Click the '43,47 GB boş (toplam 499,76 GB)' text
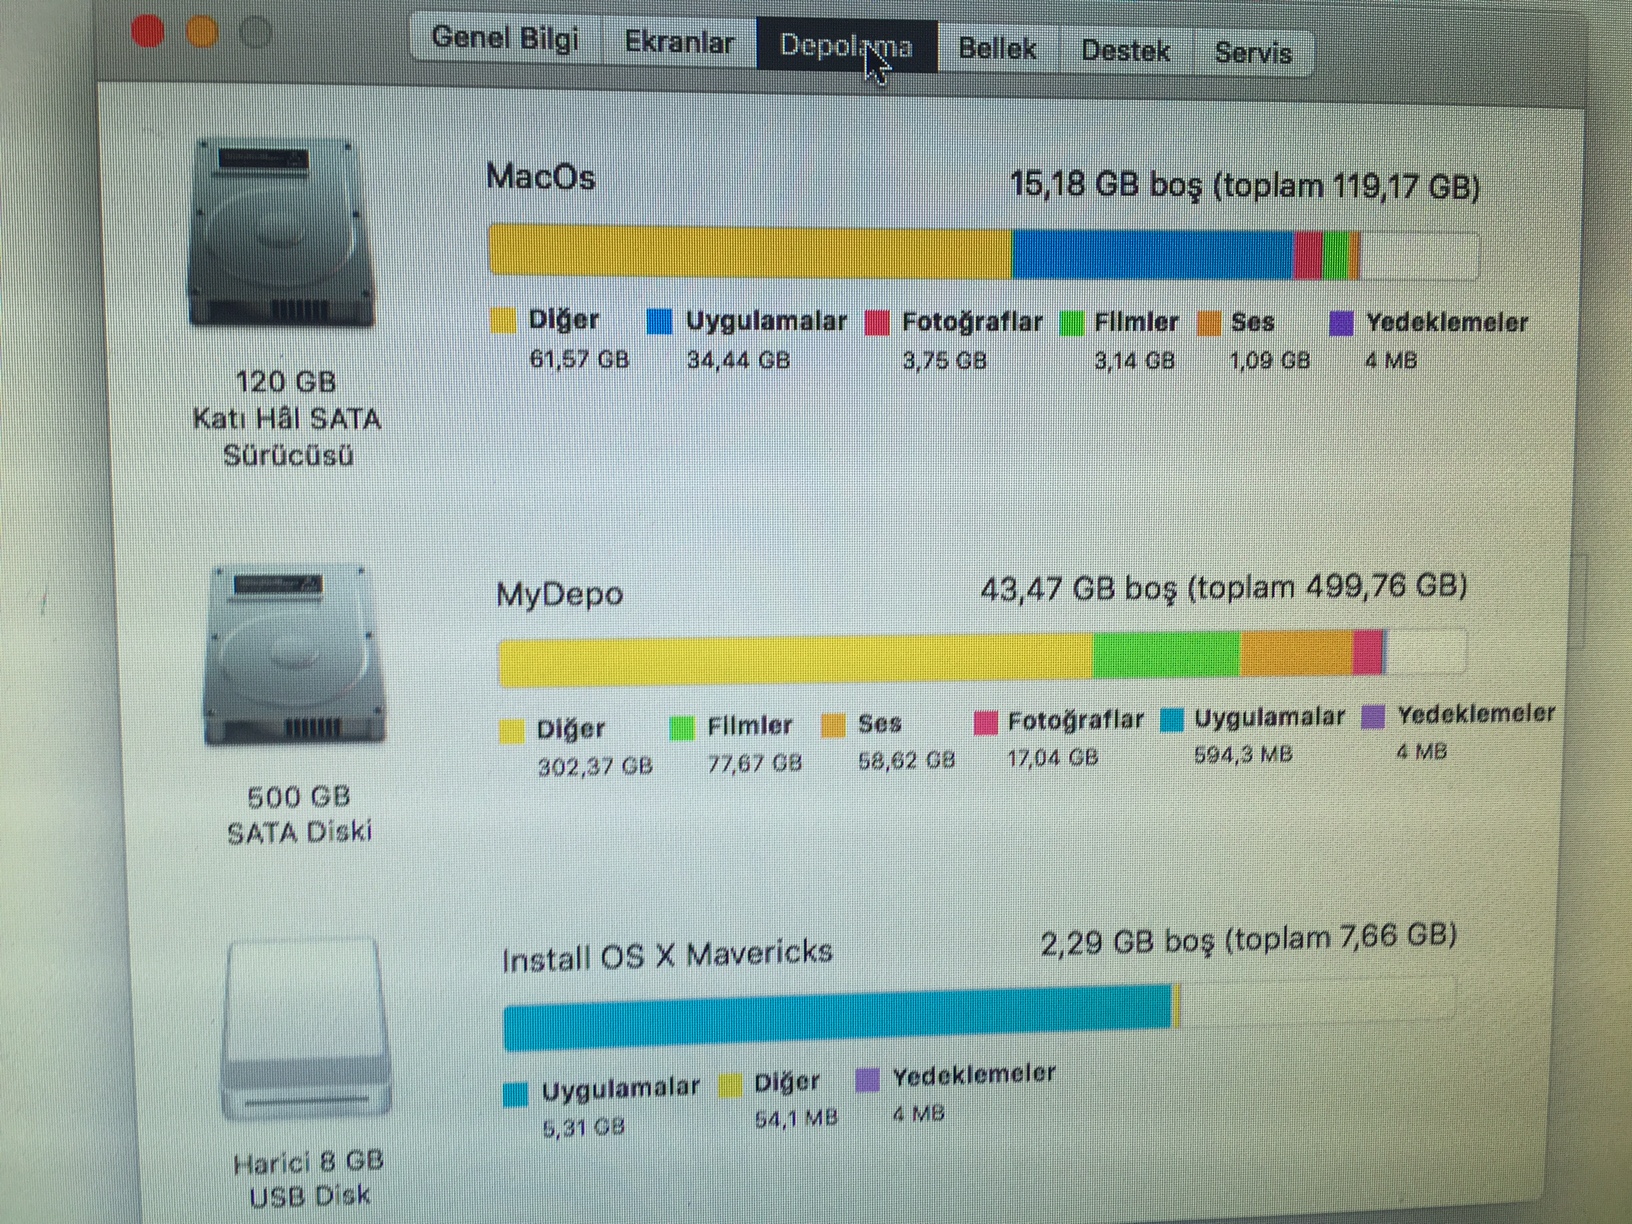Viewport: 1632px width, 1224px height. point(1224,587)
